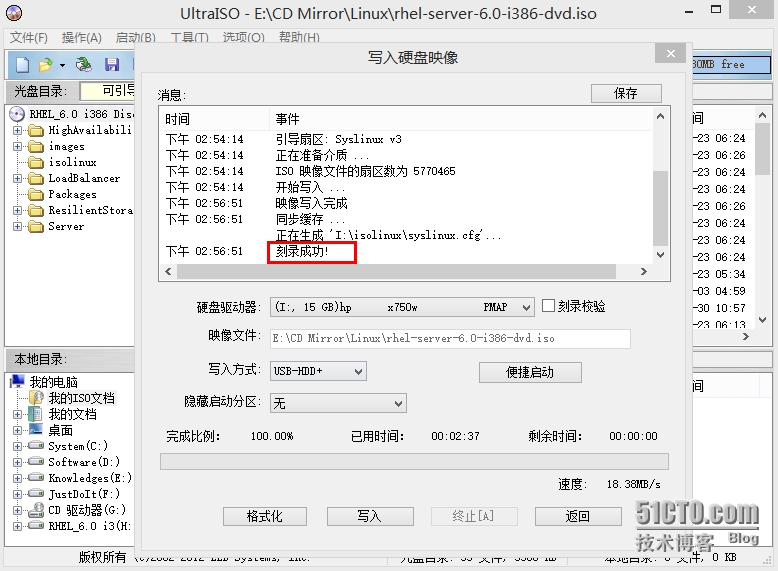The height and width of the screenshot is (571, 778).
Task: Expand the images tree node
Action: pos(17,146)
